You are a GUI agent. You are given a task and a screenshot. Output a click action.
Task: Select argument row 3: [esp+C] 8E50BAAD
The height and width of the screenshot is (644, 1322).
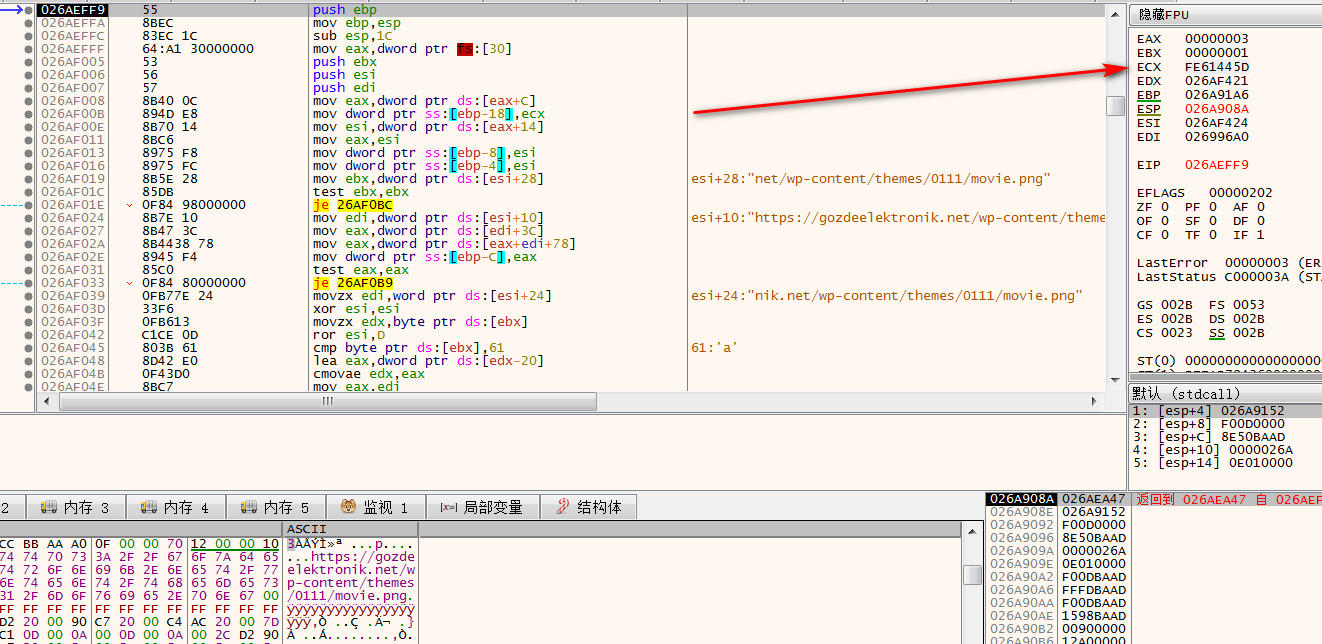pyautogui.click(x=1225, y=437)
